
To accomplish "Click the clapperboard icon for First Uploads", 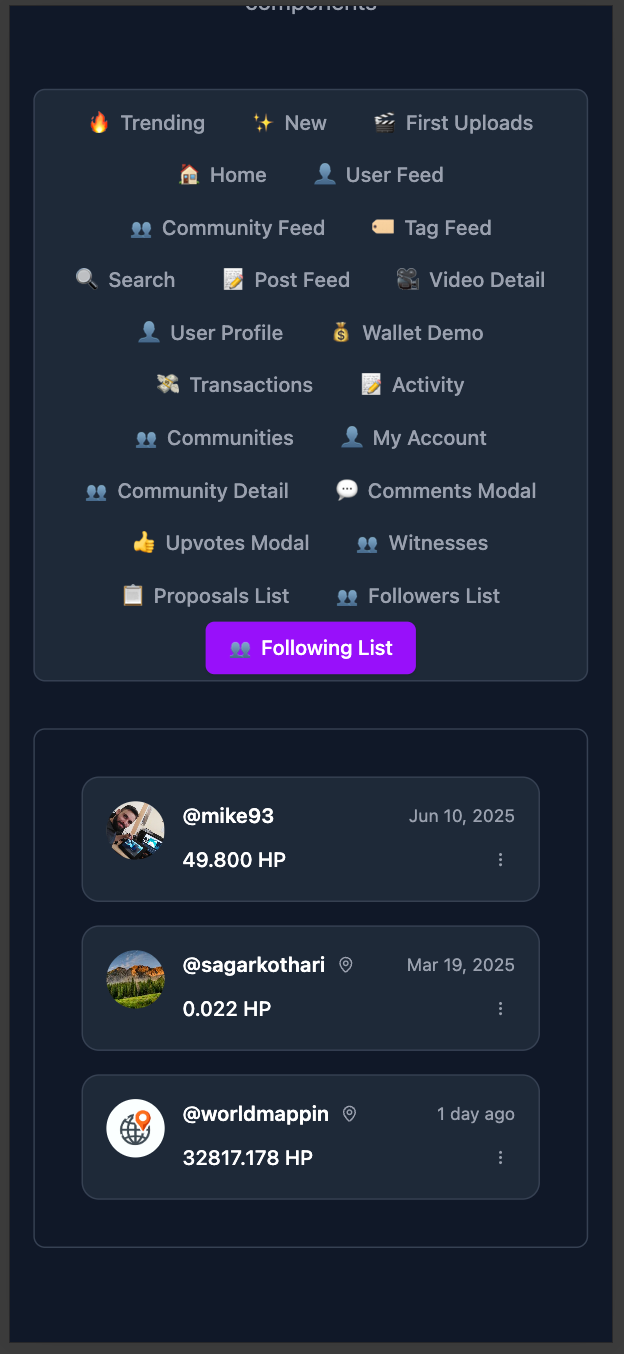I will coord(384,123).
